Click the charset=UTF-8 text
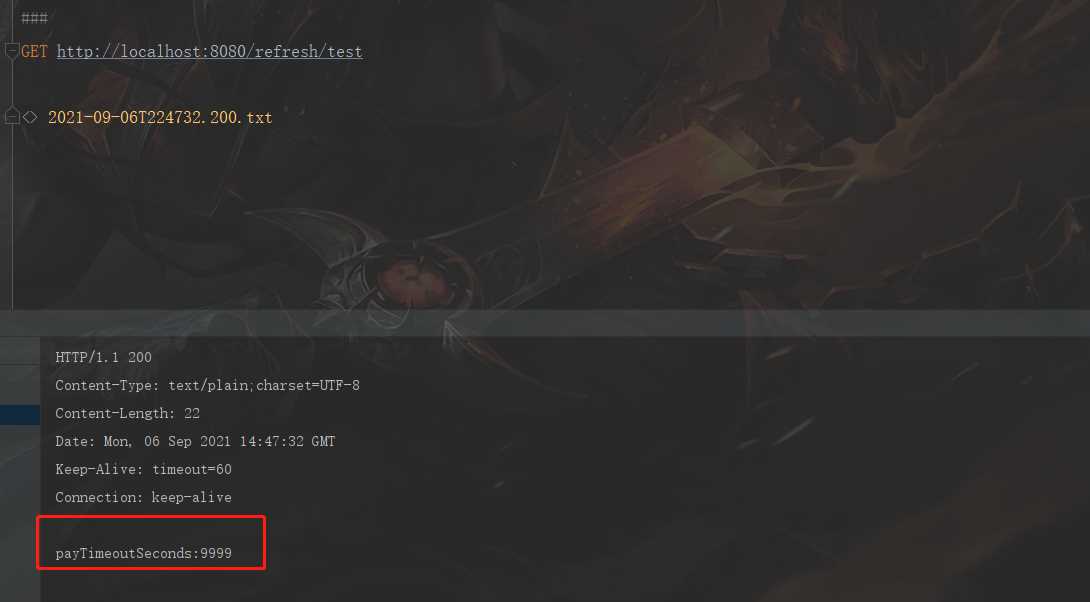Screen dimensions: 1090x602 (308, 385)
